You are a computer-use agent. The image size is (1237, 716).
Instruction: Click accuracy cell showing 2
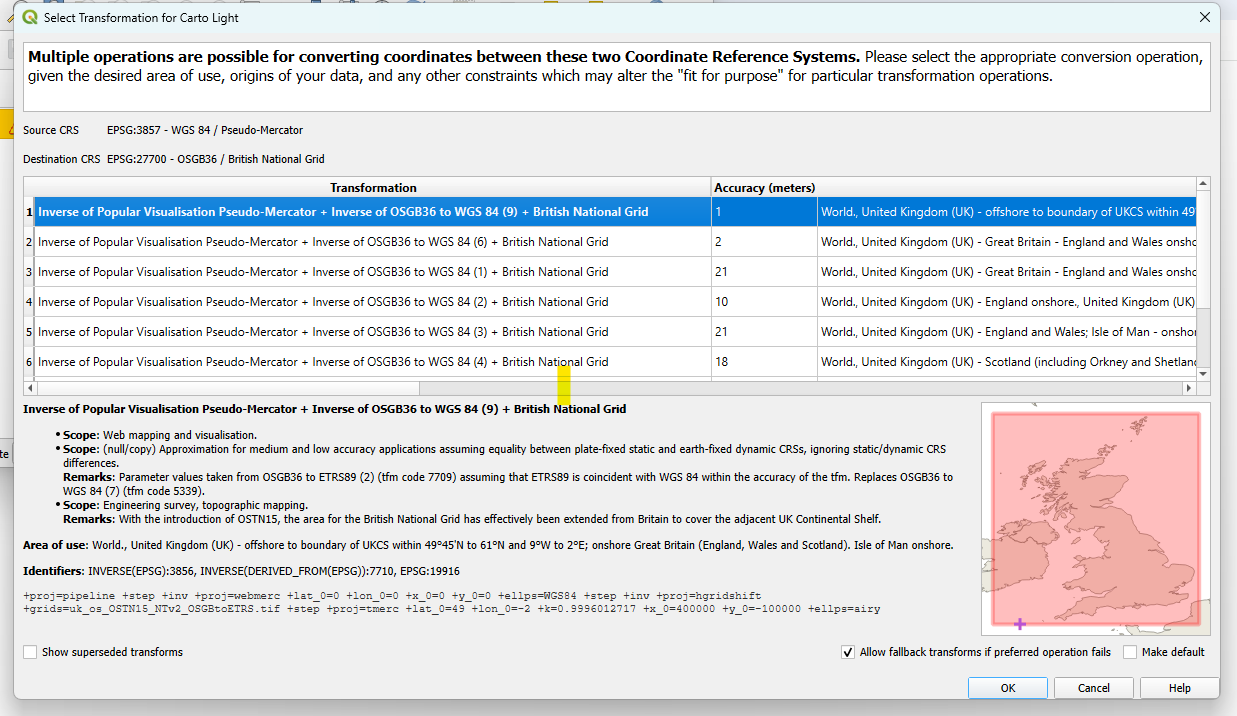pyautogui.click(x=764, y=242)
